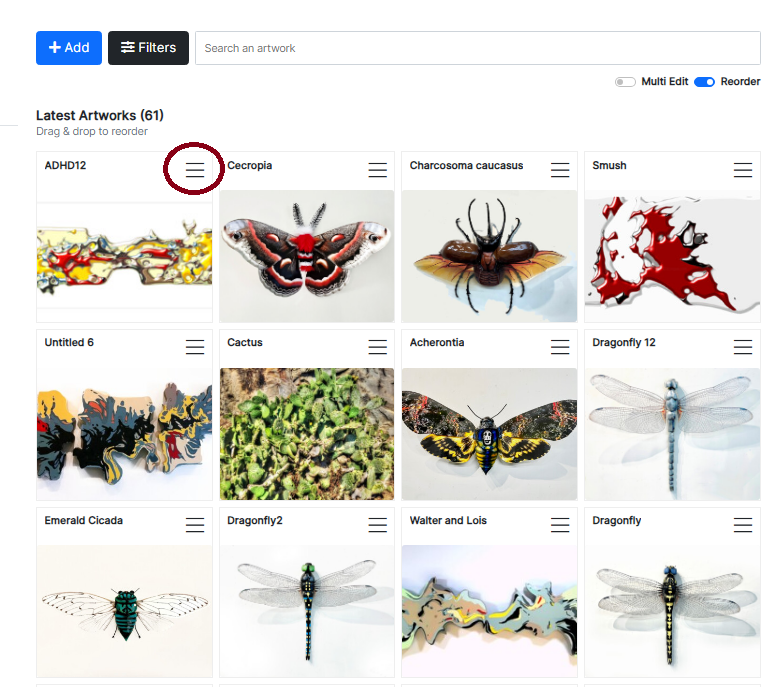
Task: Click the Multi Edit label
Action: tap(665, 82)
